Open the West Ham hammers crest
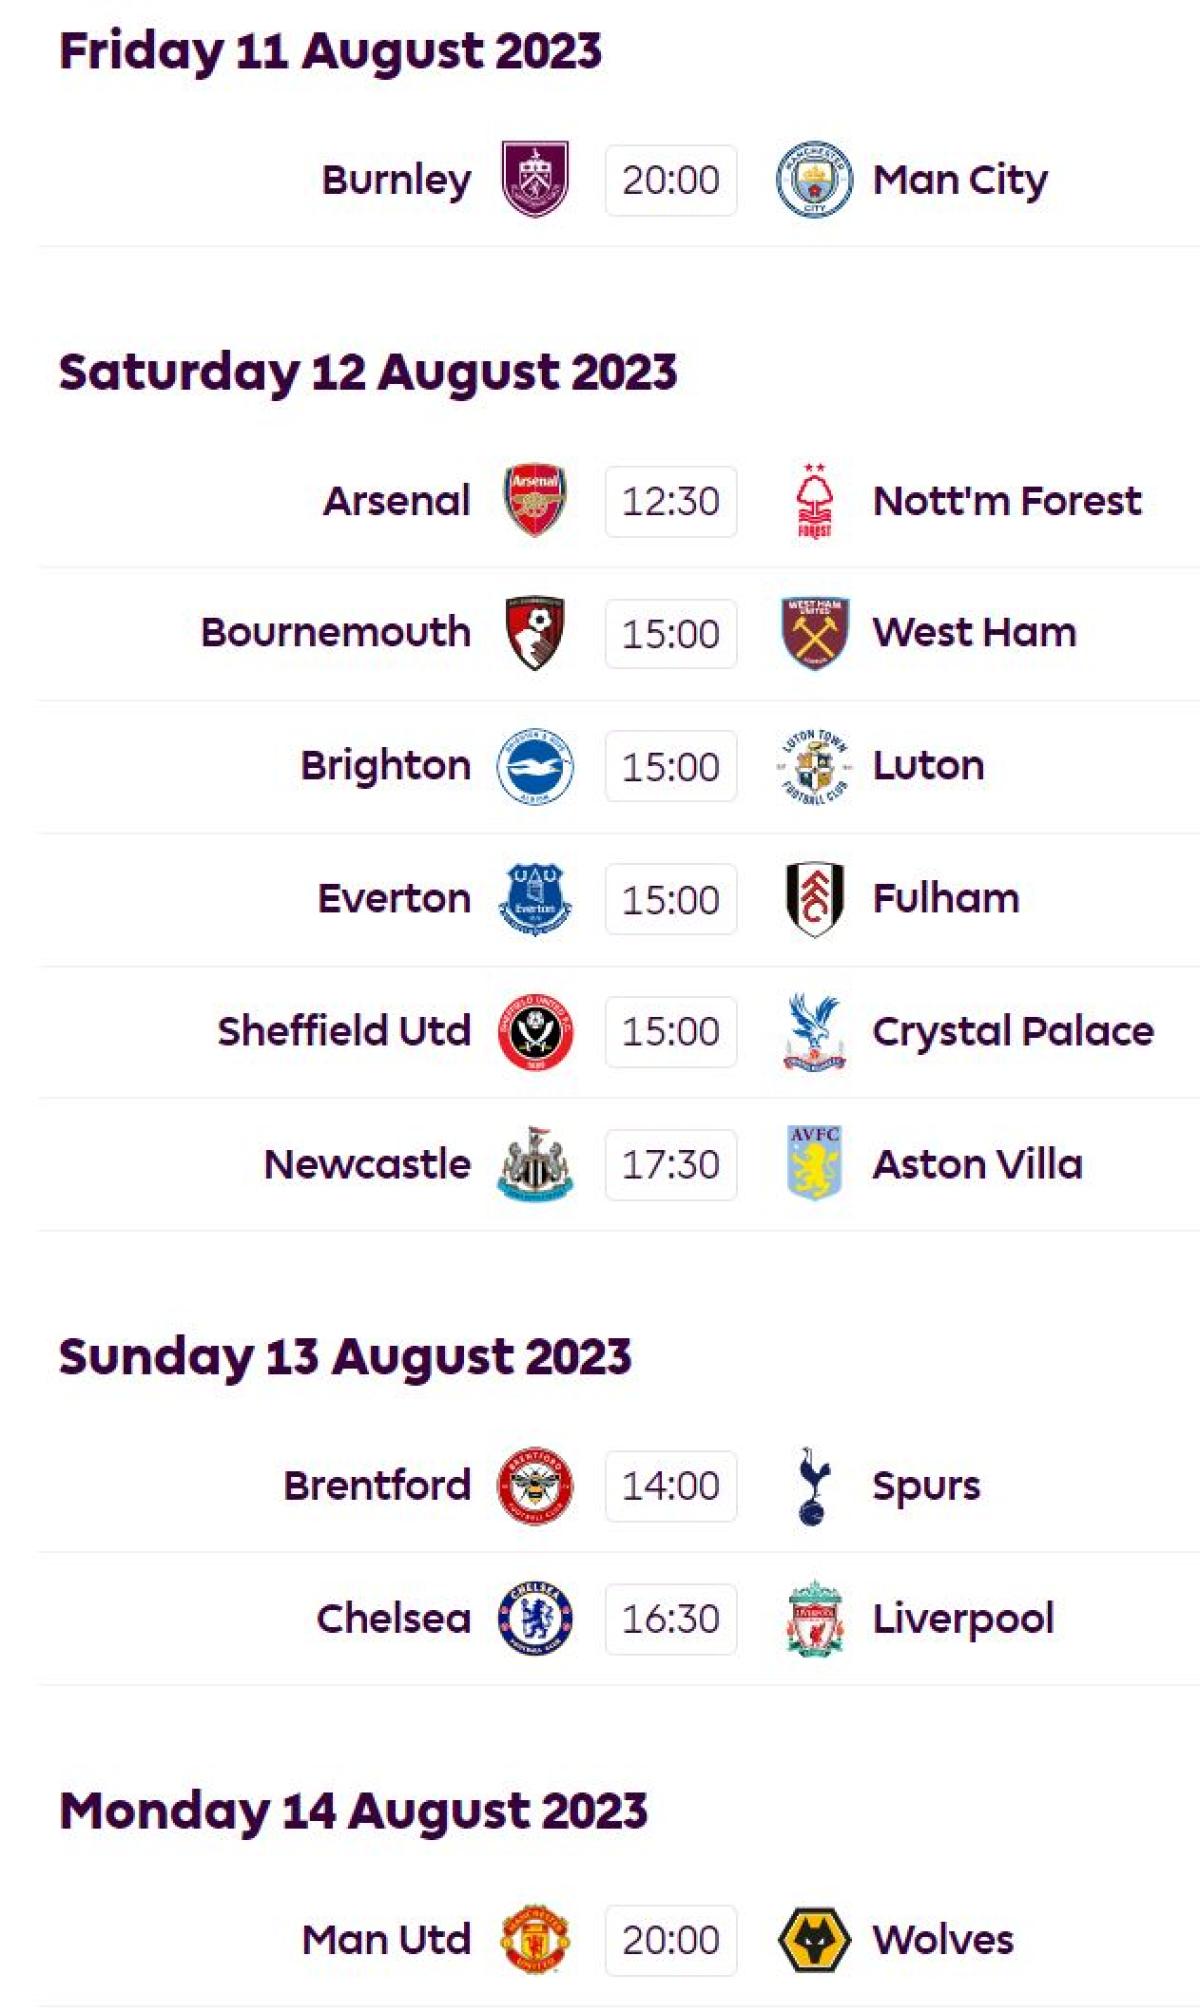The image size is (1200, 2013). click(814, 633)
